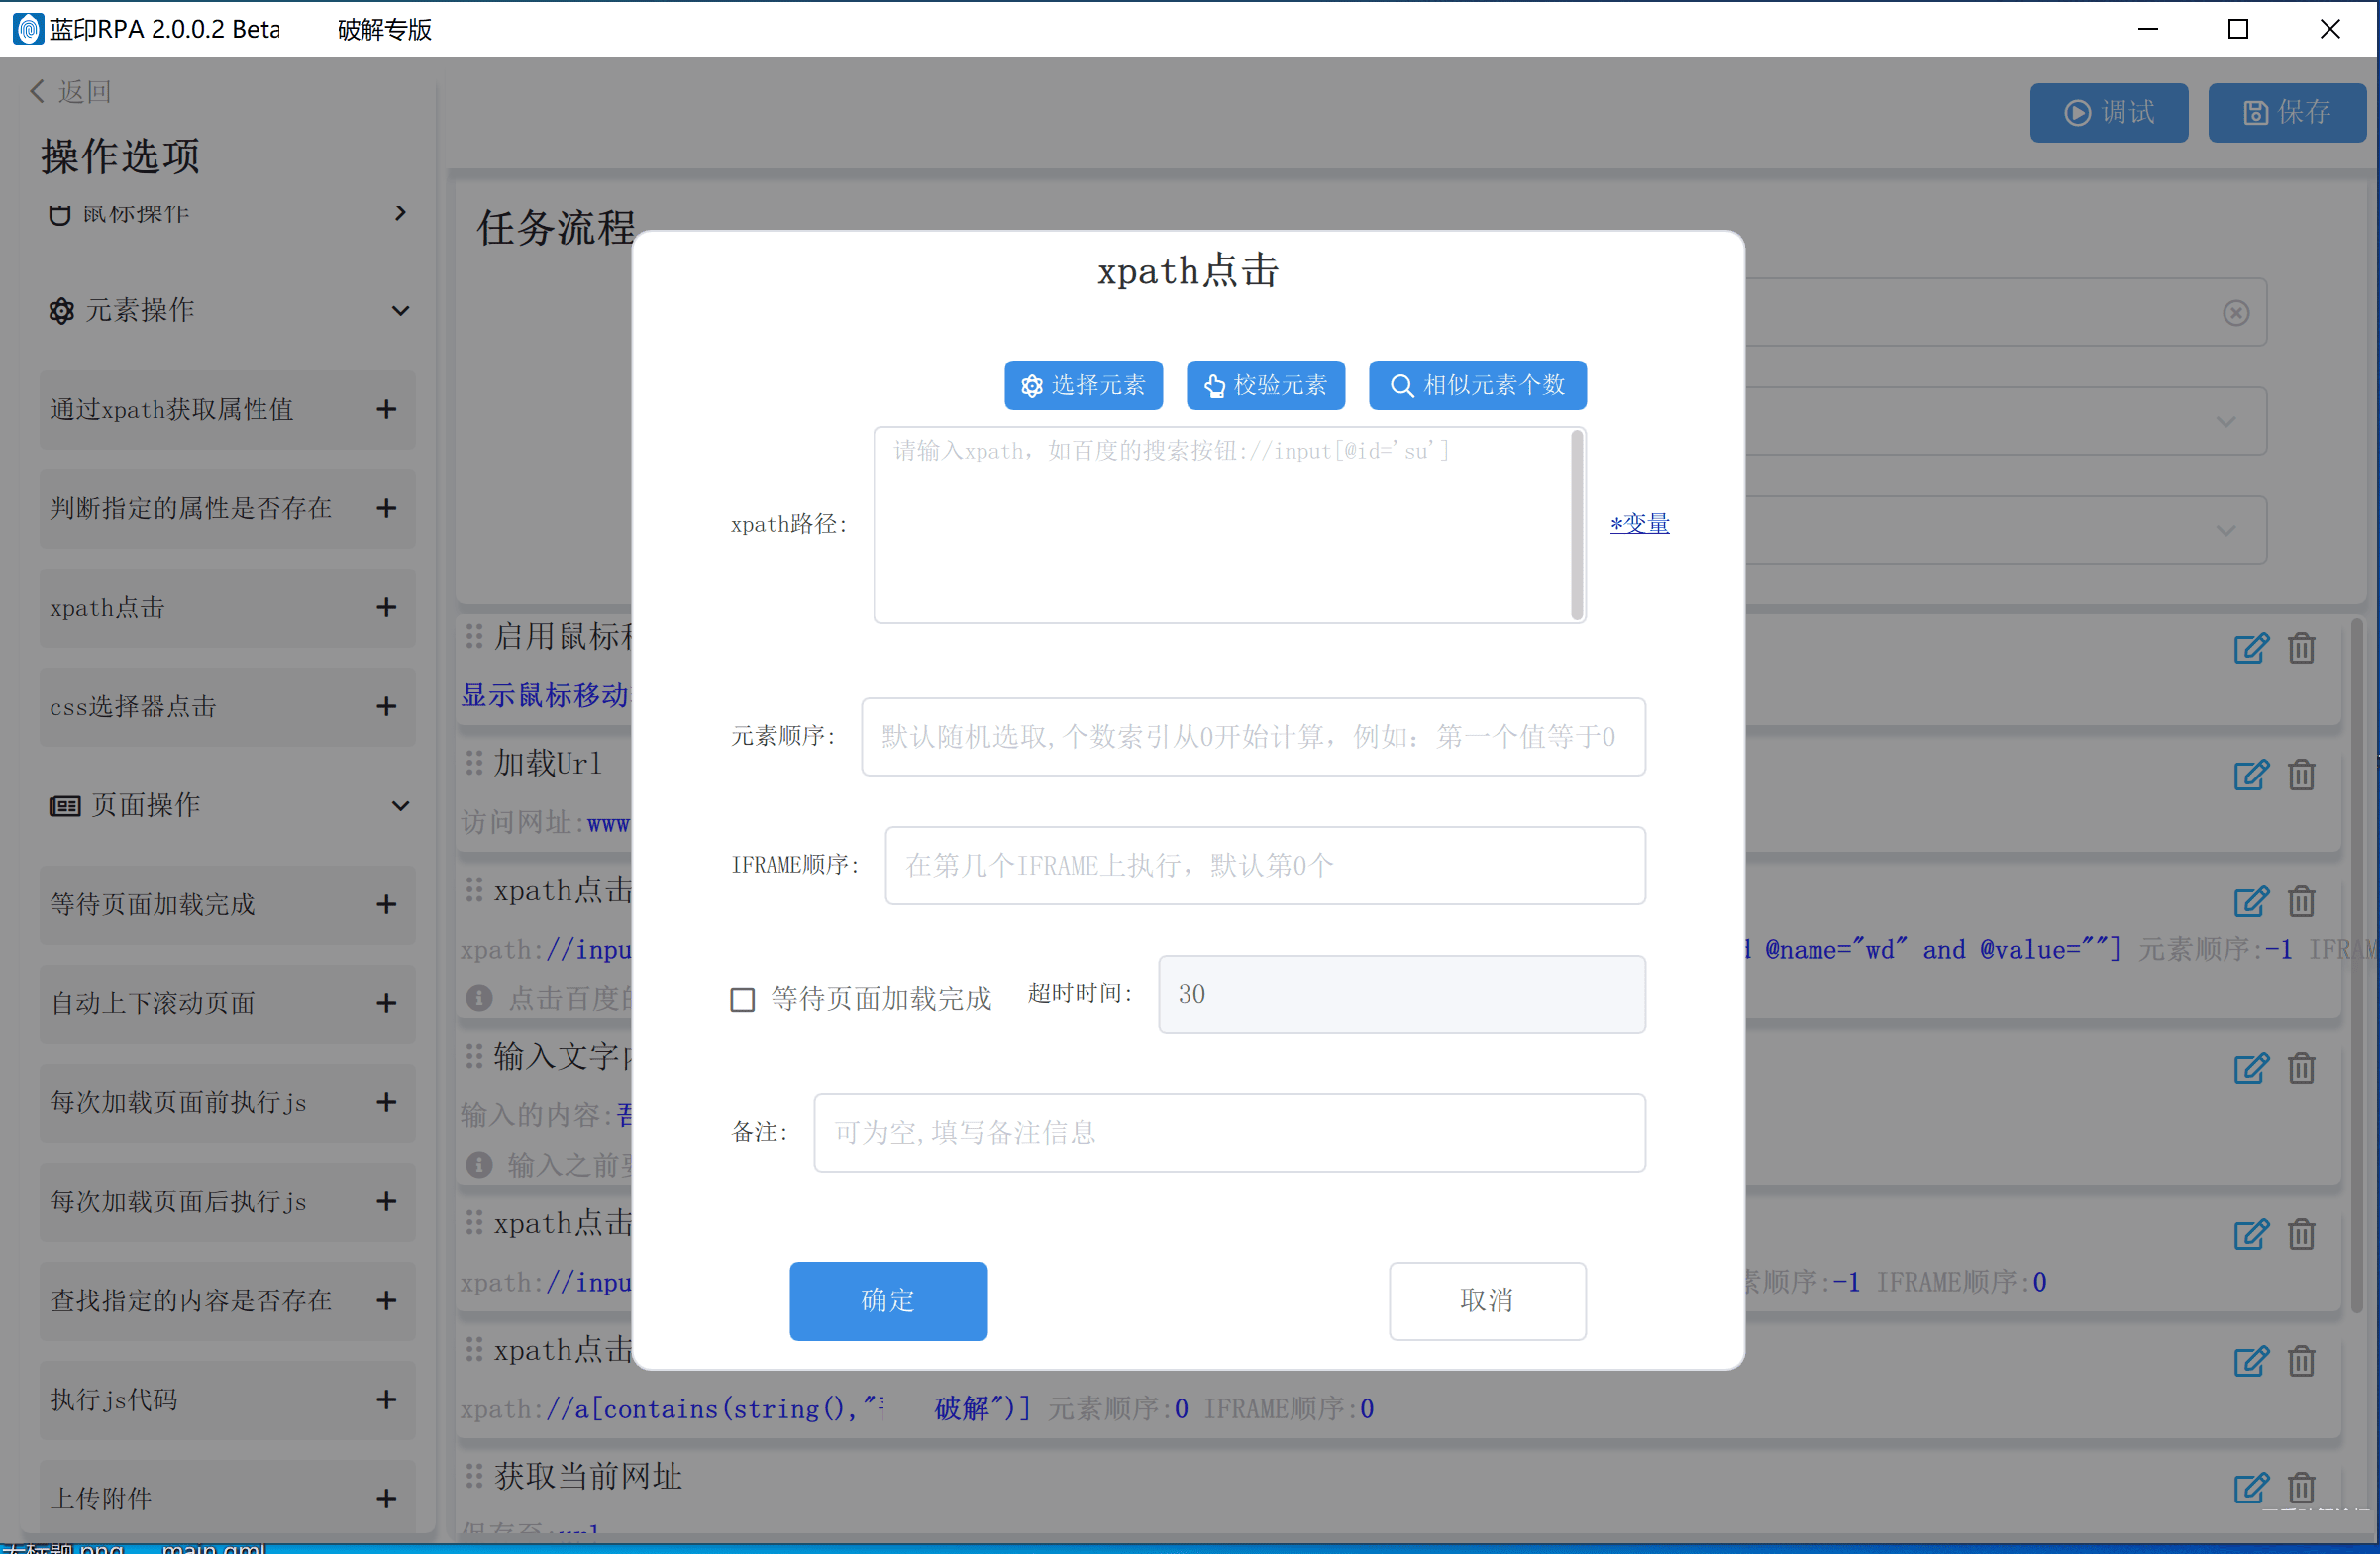
Task: Collapse the 页面操作 section
Action: point(400,805)
